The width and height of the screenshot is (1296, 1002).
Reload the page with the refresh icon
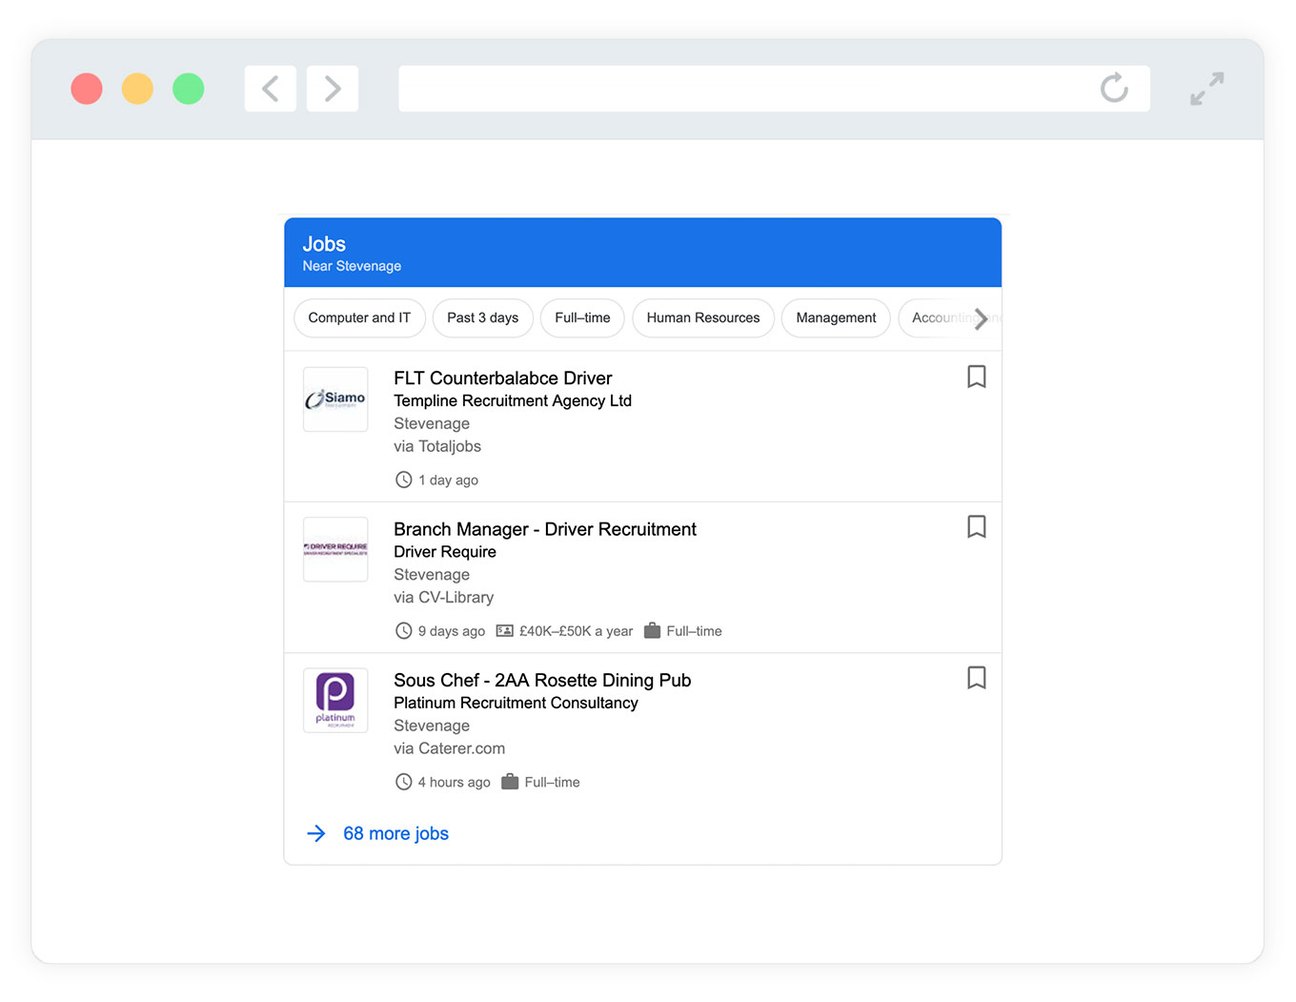coord(1114,88)
